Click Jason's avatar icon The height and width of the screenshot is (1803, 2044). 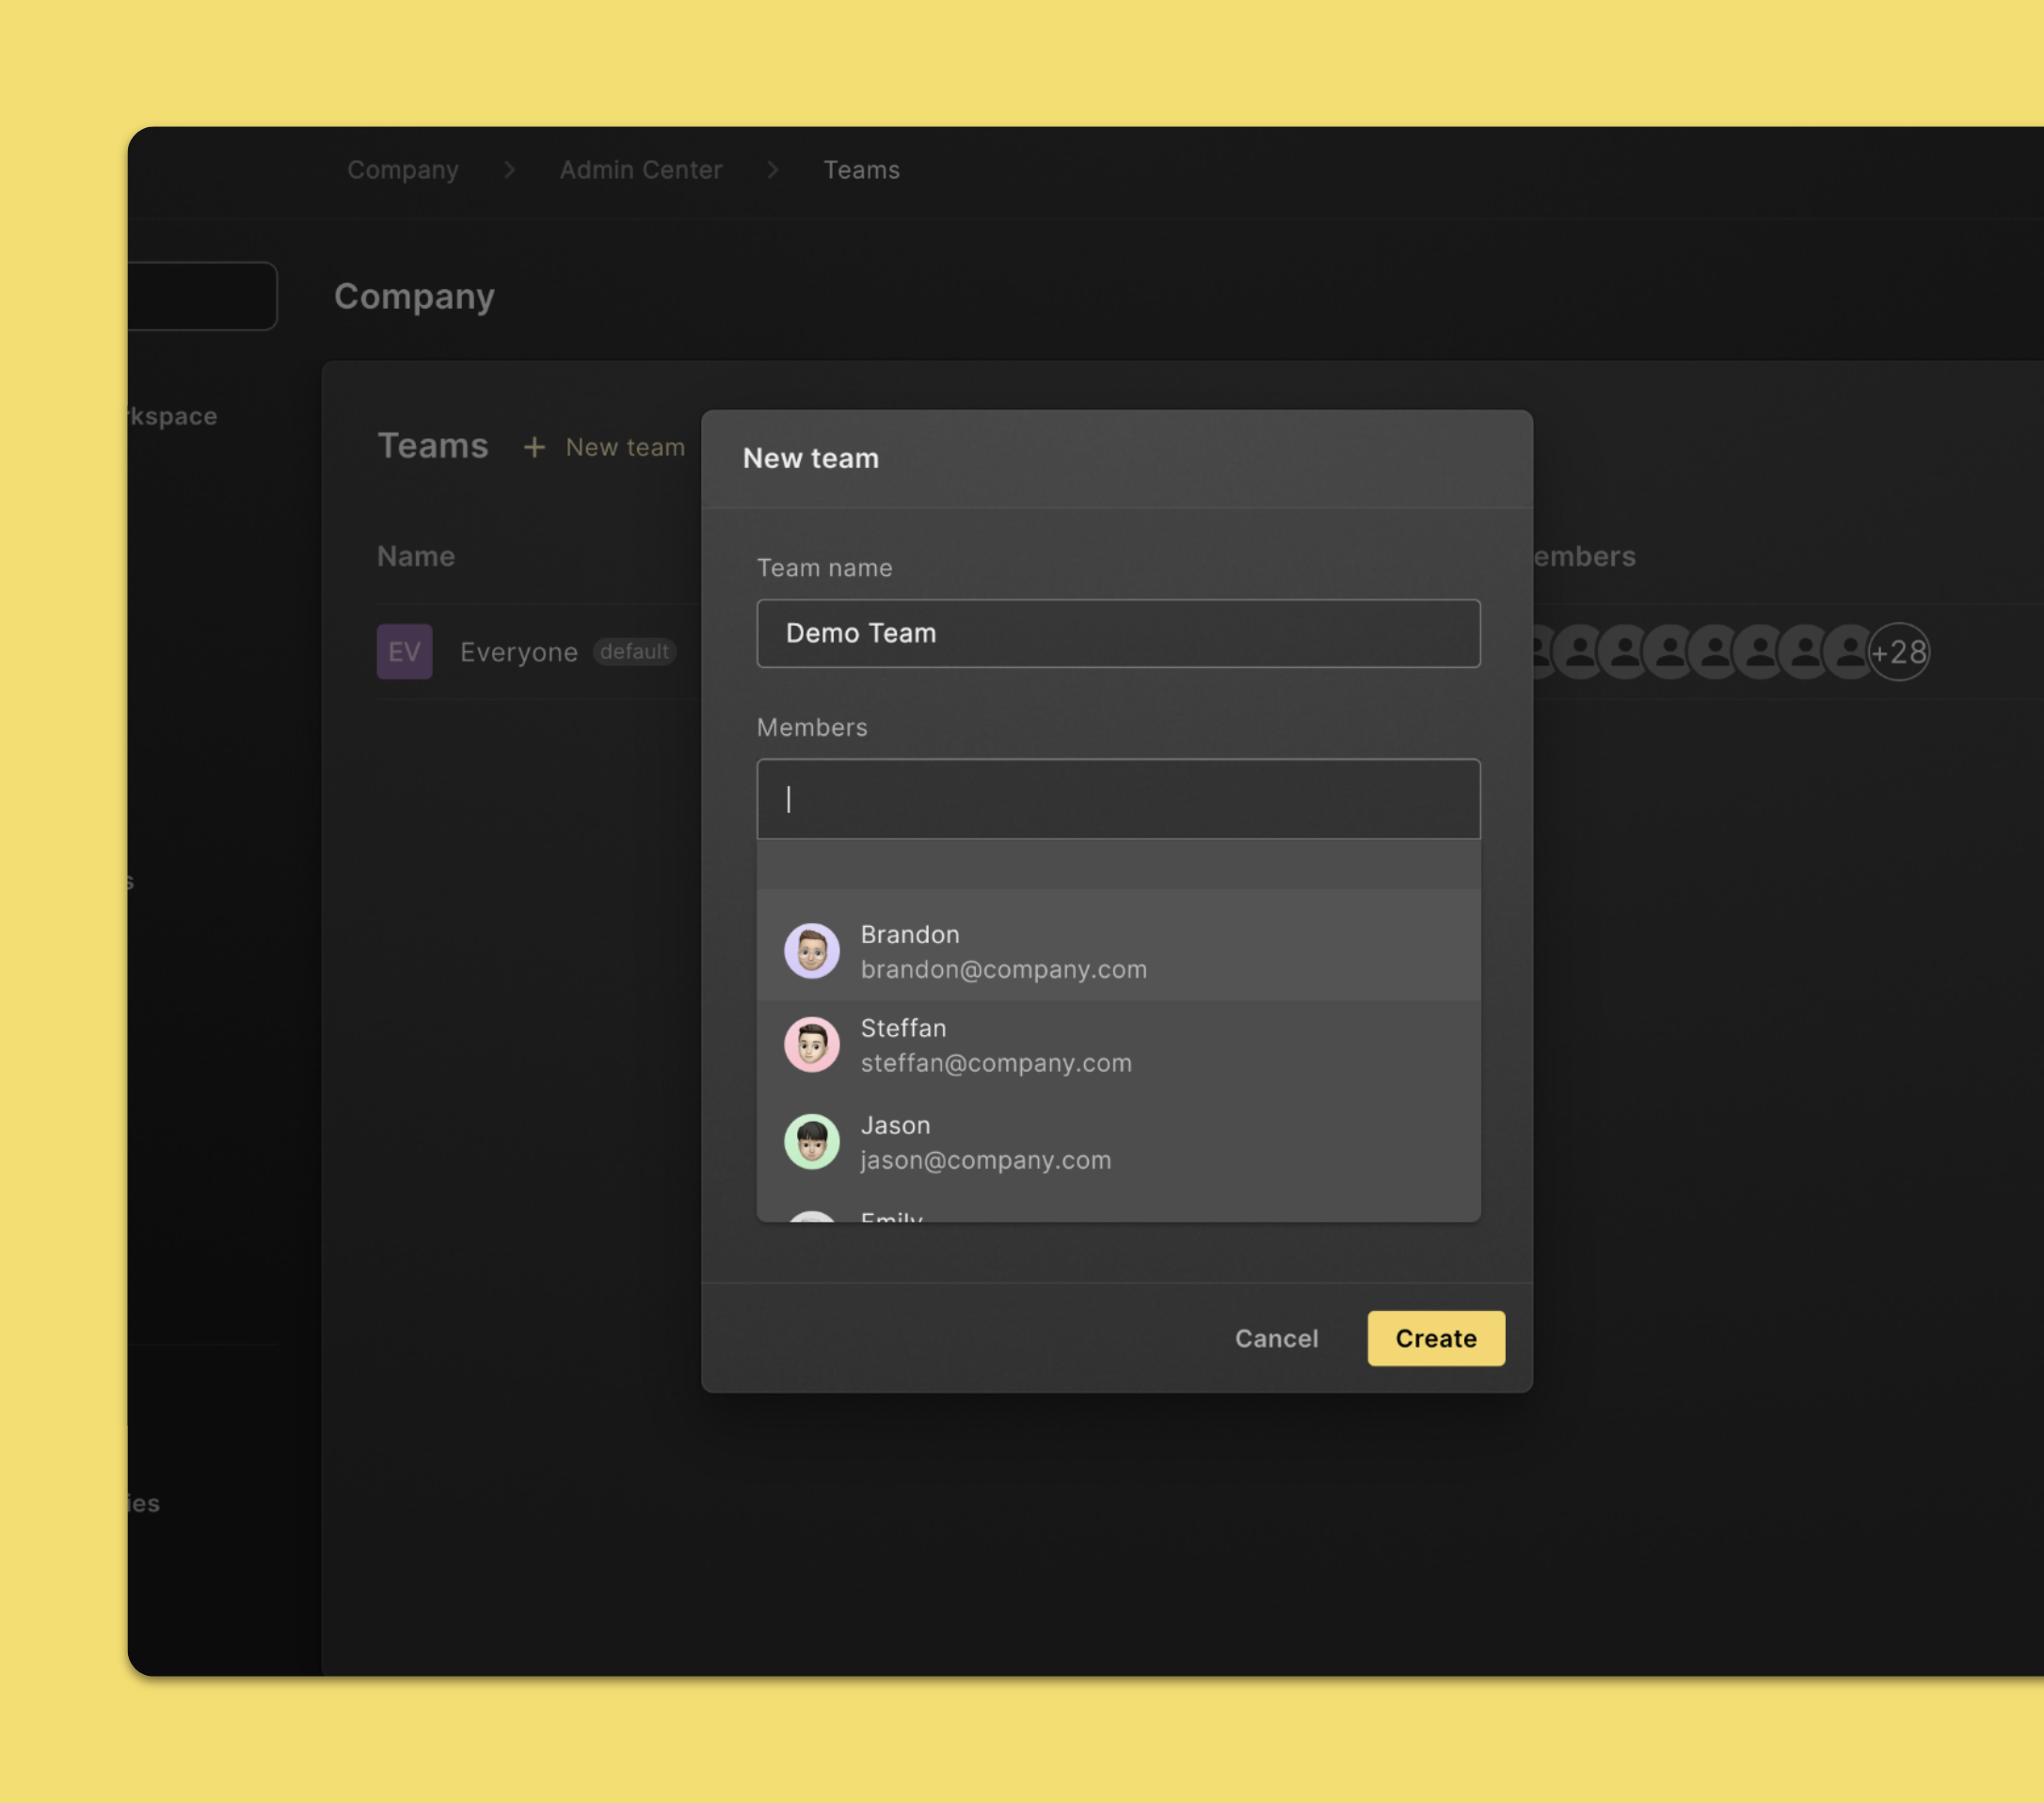811,1141
